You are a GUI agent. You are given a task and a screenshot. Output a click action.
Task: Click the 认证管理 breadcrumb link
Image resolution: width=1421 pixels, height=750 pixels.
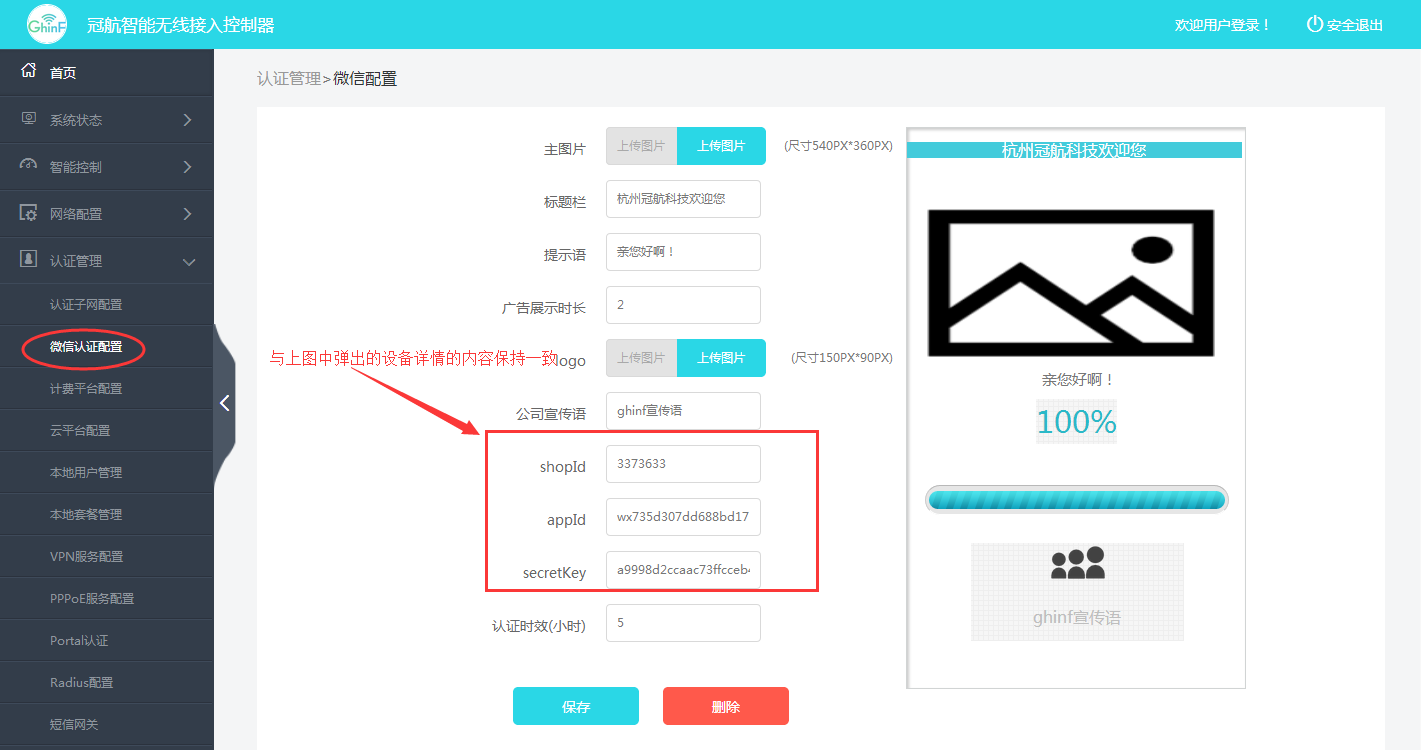tap(289, 78)
